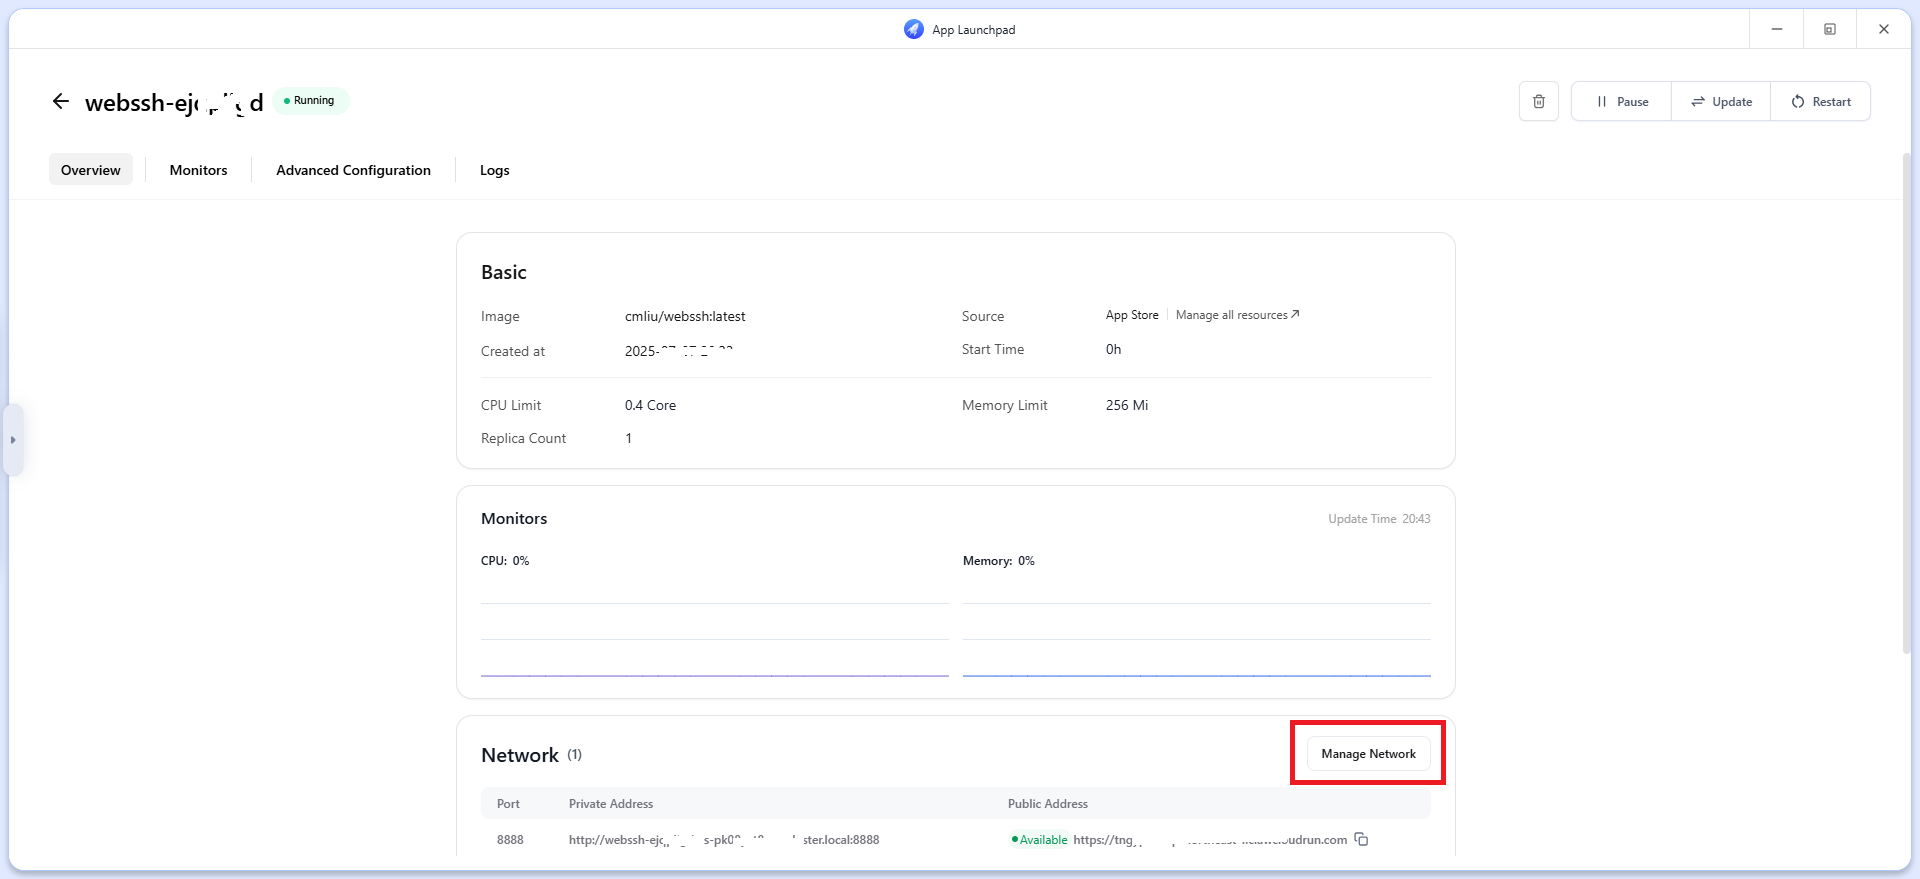
Task: Select the Overview tab
Action: point(91,170)
